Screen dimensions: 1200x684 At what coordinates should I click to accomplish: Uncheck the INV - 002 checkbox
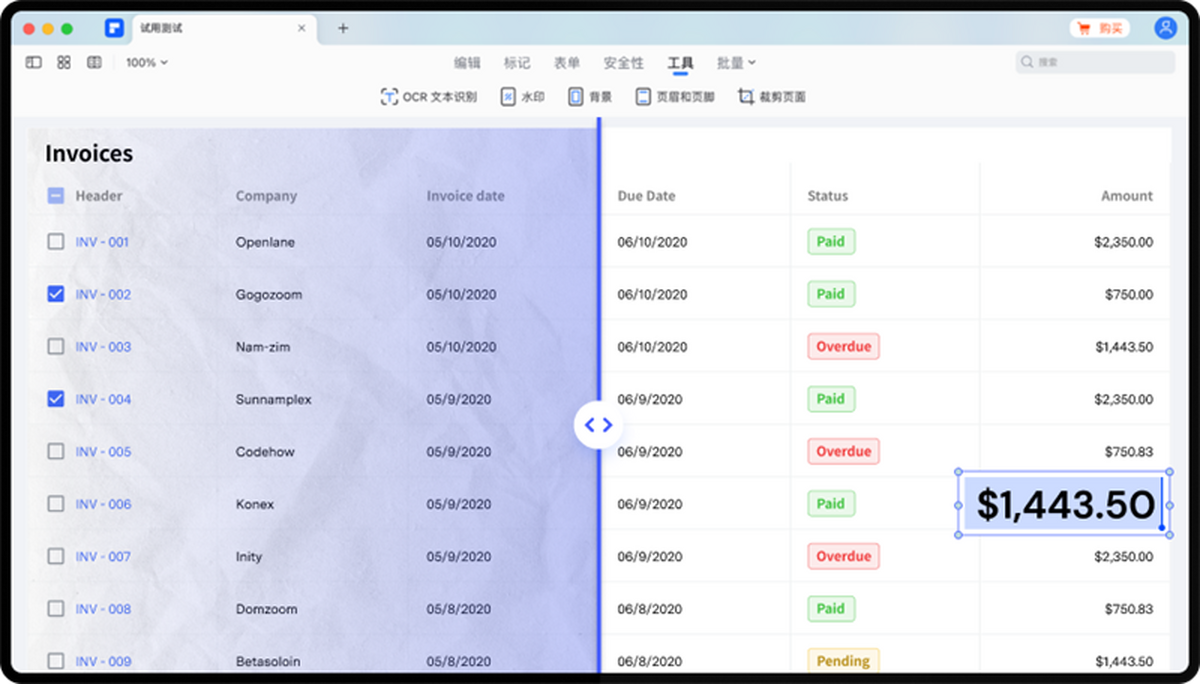(x=56, y=294)
